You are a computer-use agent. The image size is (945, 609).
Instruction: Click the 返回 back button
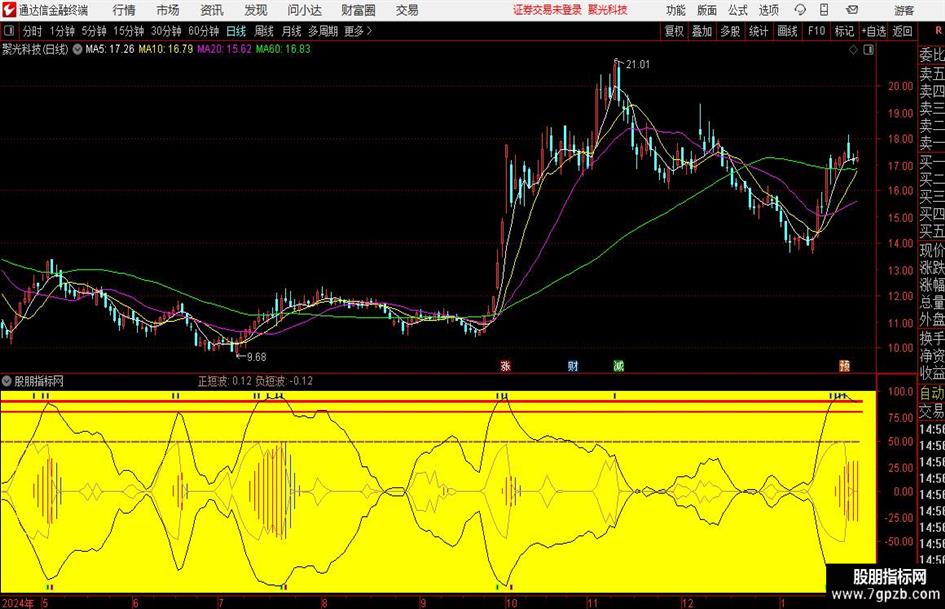coord(902,31)
